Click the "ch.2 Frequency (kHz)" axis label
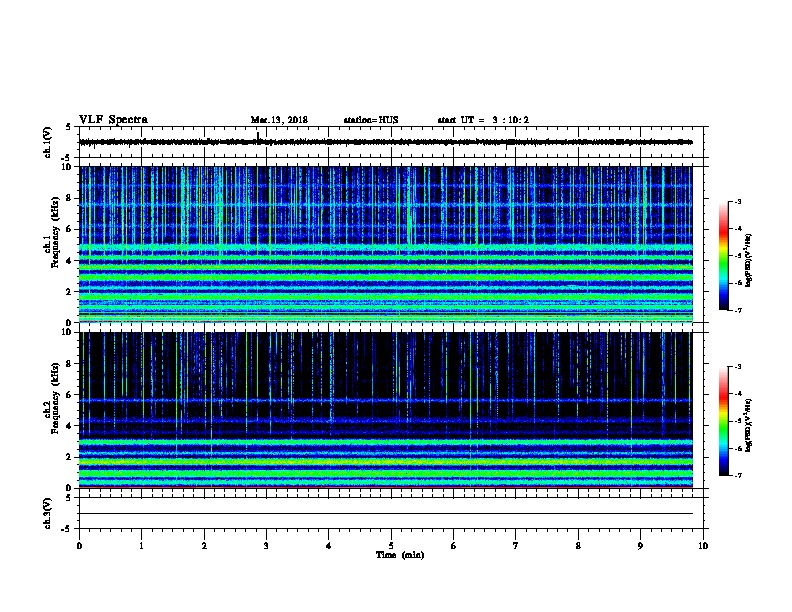The image size is (792, 612). (x=52, y=398)
